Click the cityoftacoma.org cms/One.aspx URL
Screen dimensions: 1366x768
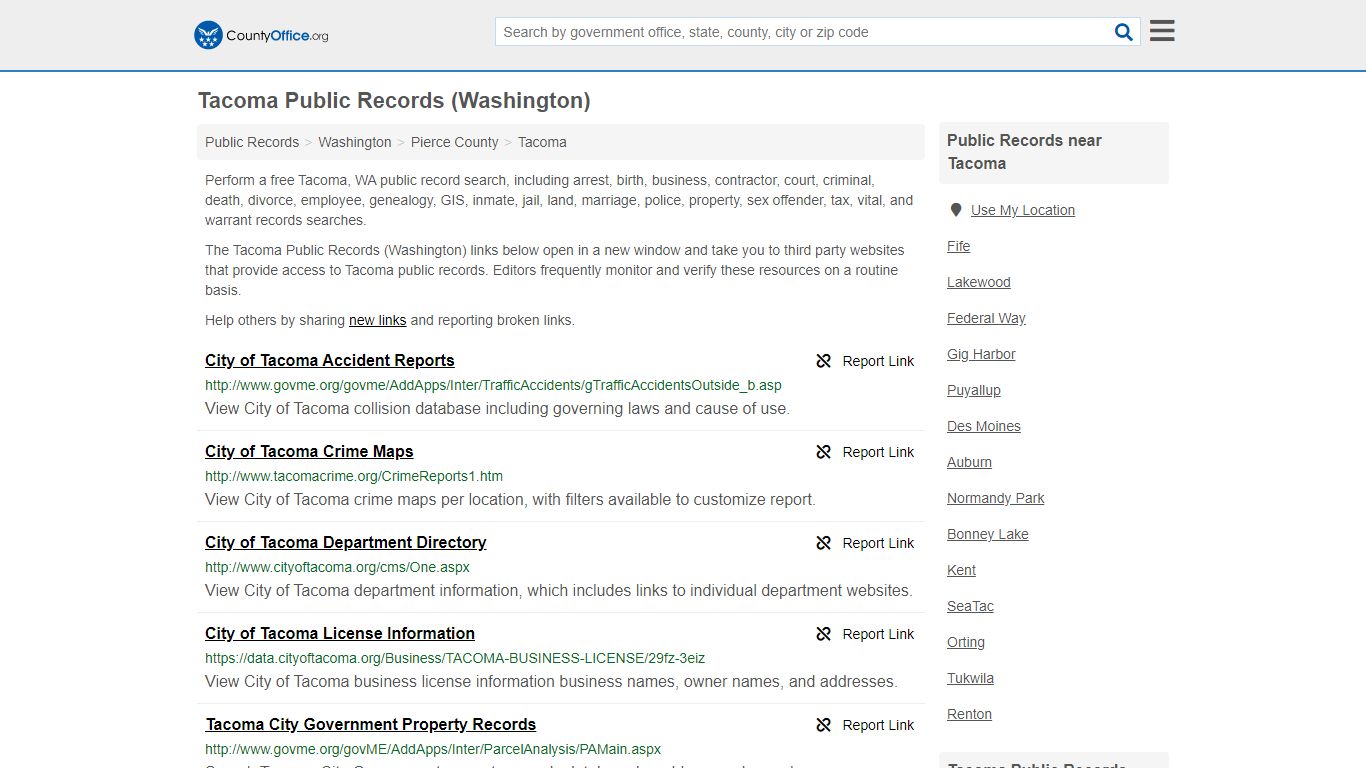click(337, 567)
